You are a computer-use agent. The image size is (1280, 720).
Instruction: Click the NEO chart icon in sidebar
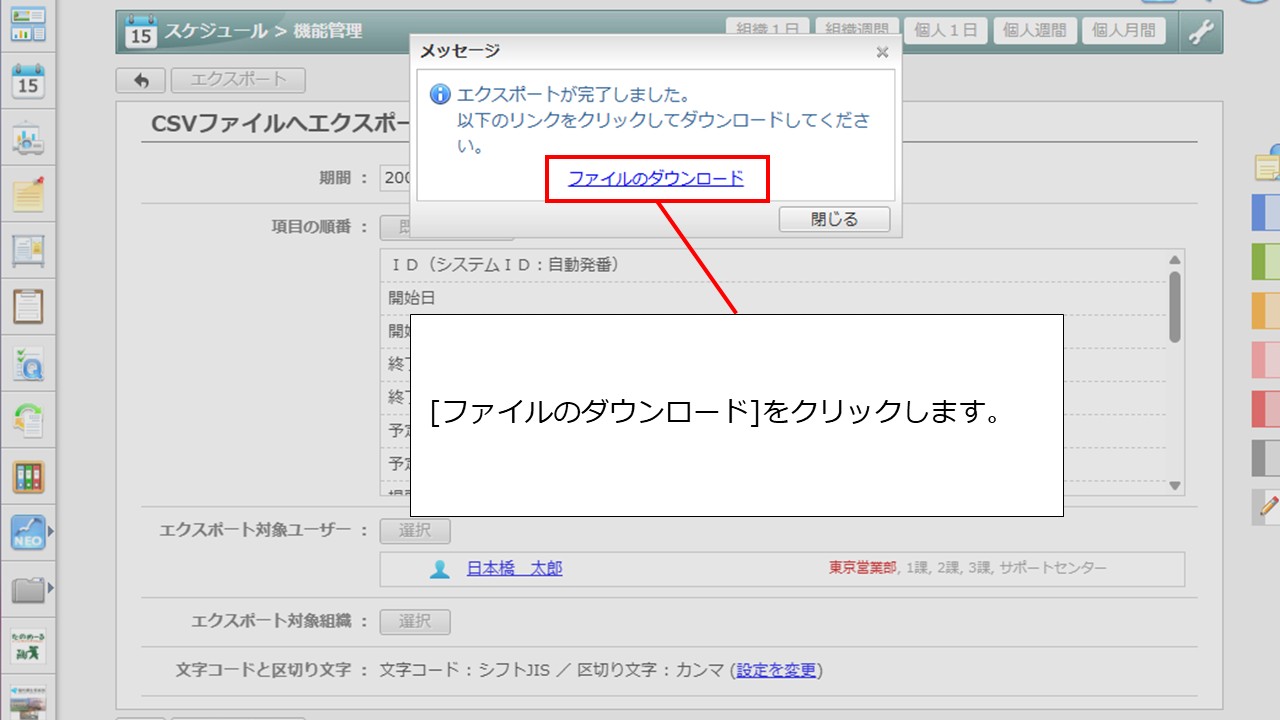tap(28, 533)
